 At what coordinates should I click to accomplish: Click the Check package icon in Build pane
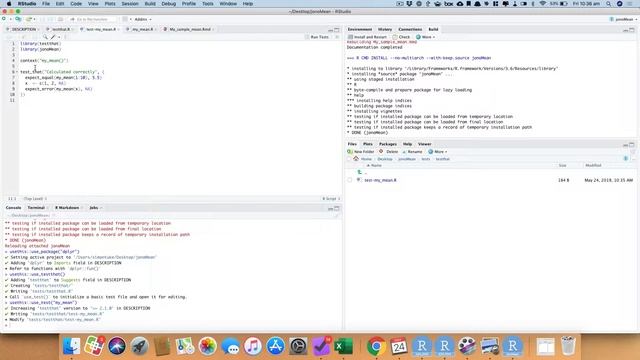point(395,37)
